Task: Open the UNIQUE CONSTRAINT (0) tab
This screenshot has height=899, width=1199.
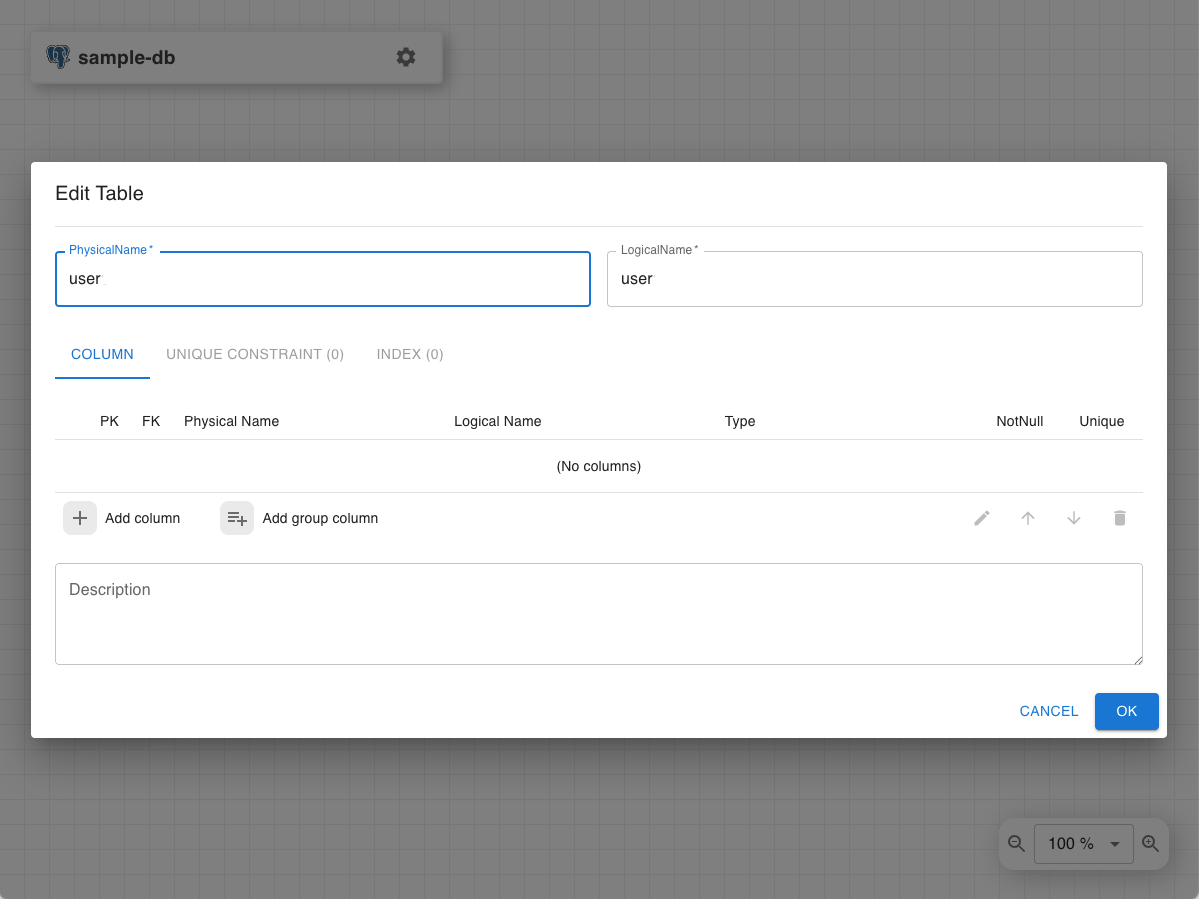Action: tap(255, 355)
